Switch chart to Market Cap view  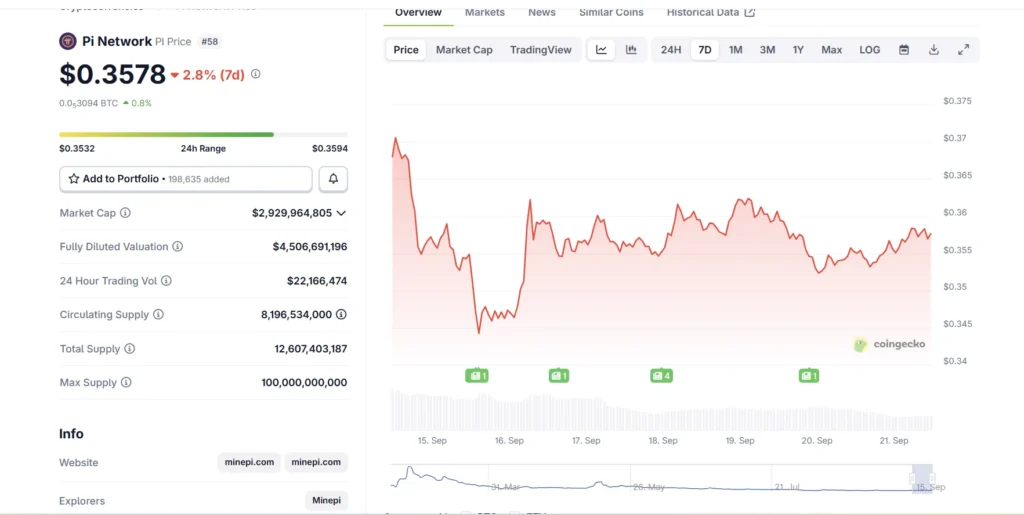(464, 50)
